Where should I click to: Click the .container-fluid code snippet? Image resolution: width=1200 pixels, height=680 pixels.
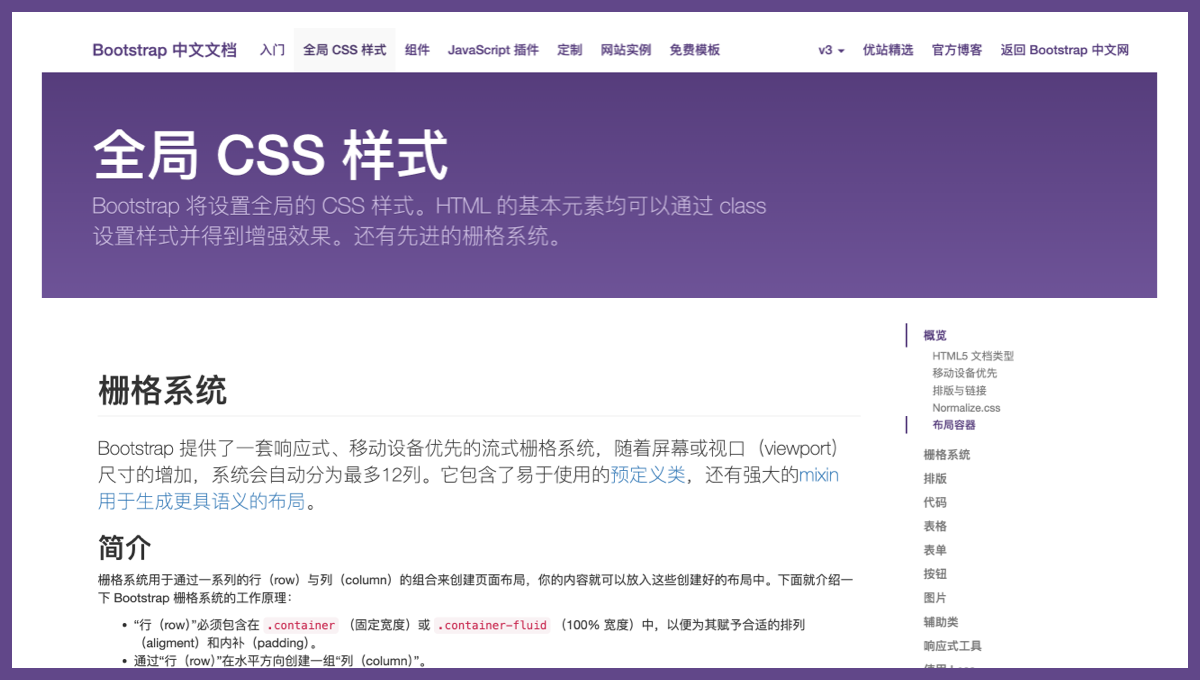pos(493,625)
